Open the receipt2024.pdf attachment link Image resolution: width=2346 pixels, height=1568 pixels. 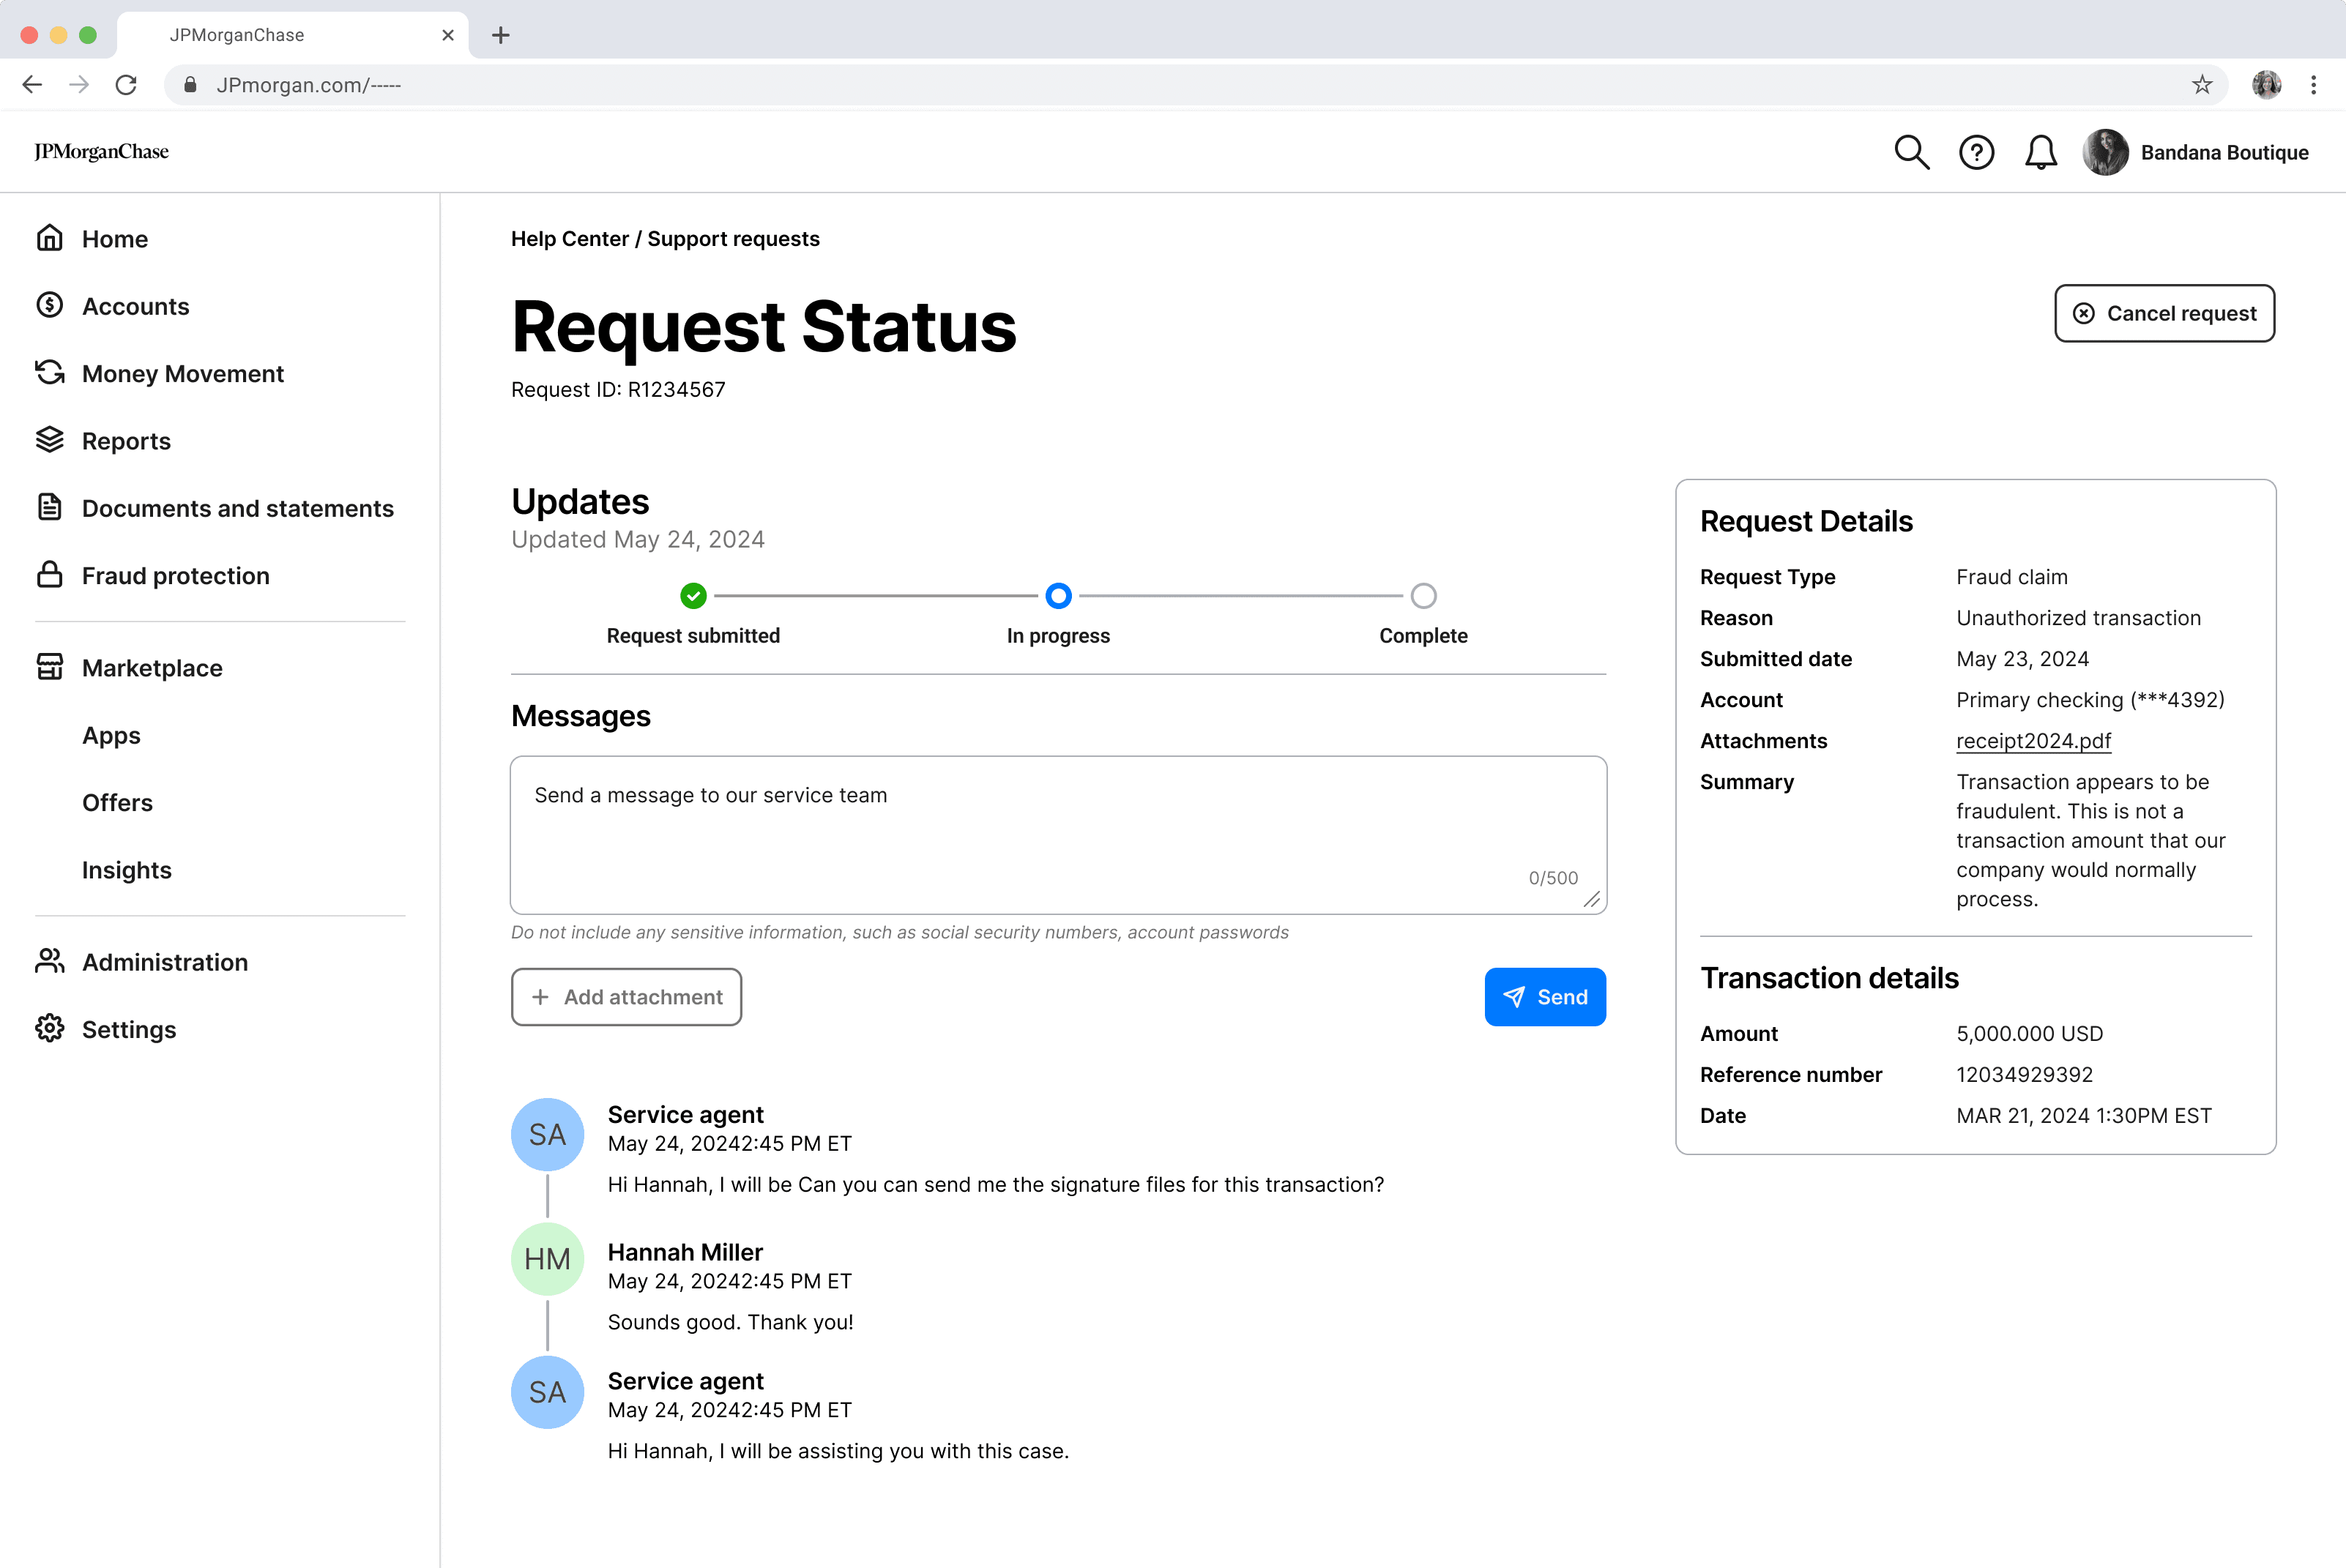click(2033, 740)
